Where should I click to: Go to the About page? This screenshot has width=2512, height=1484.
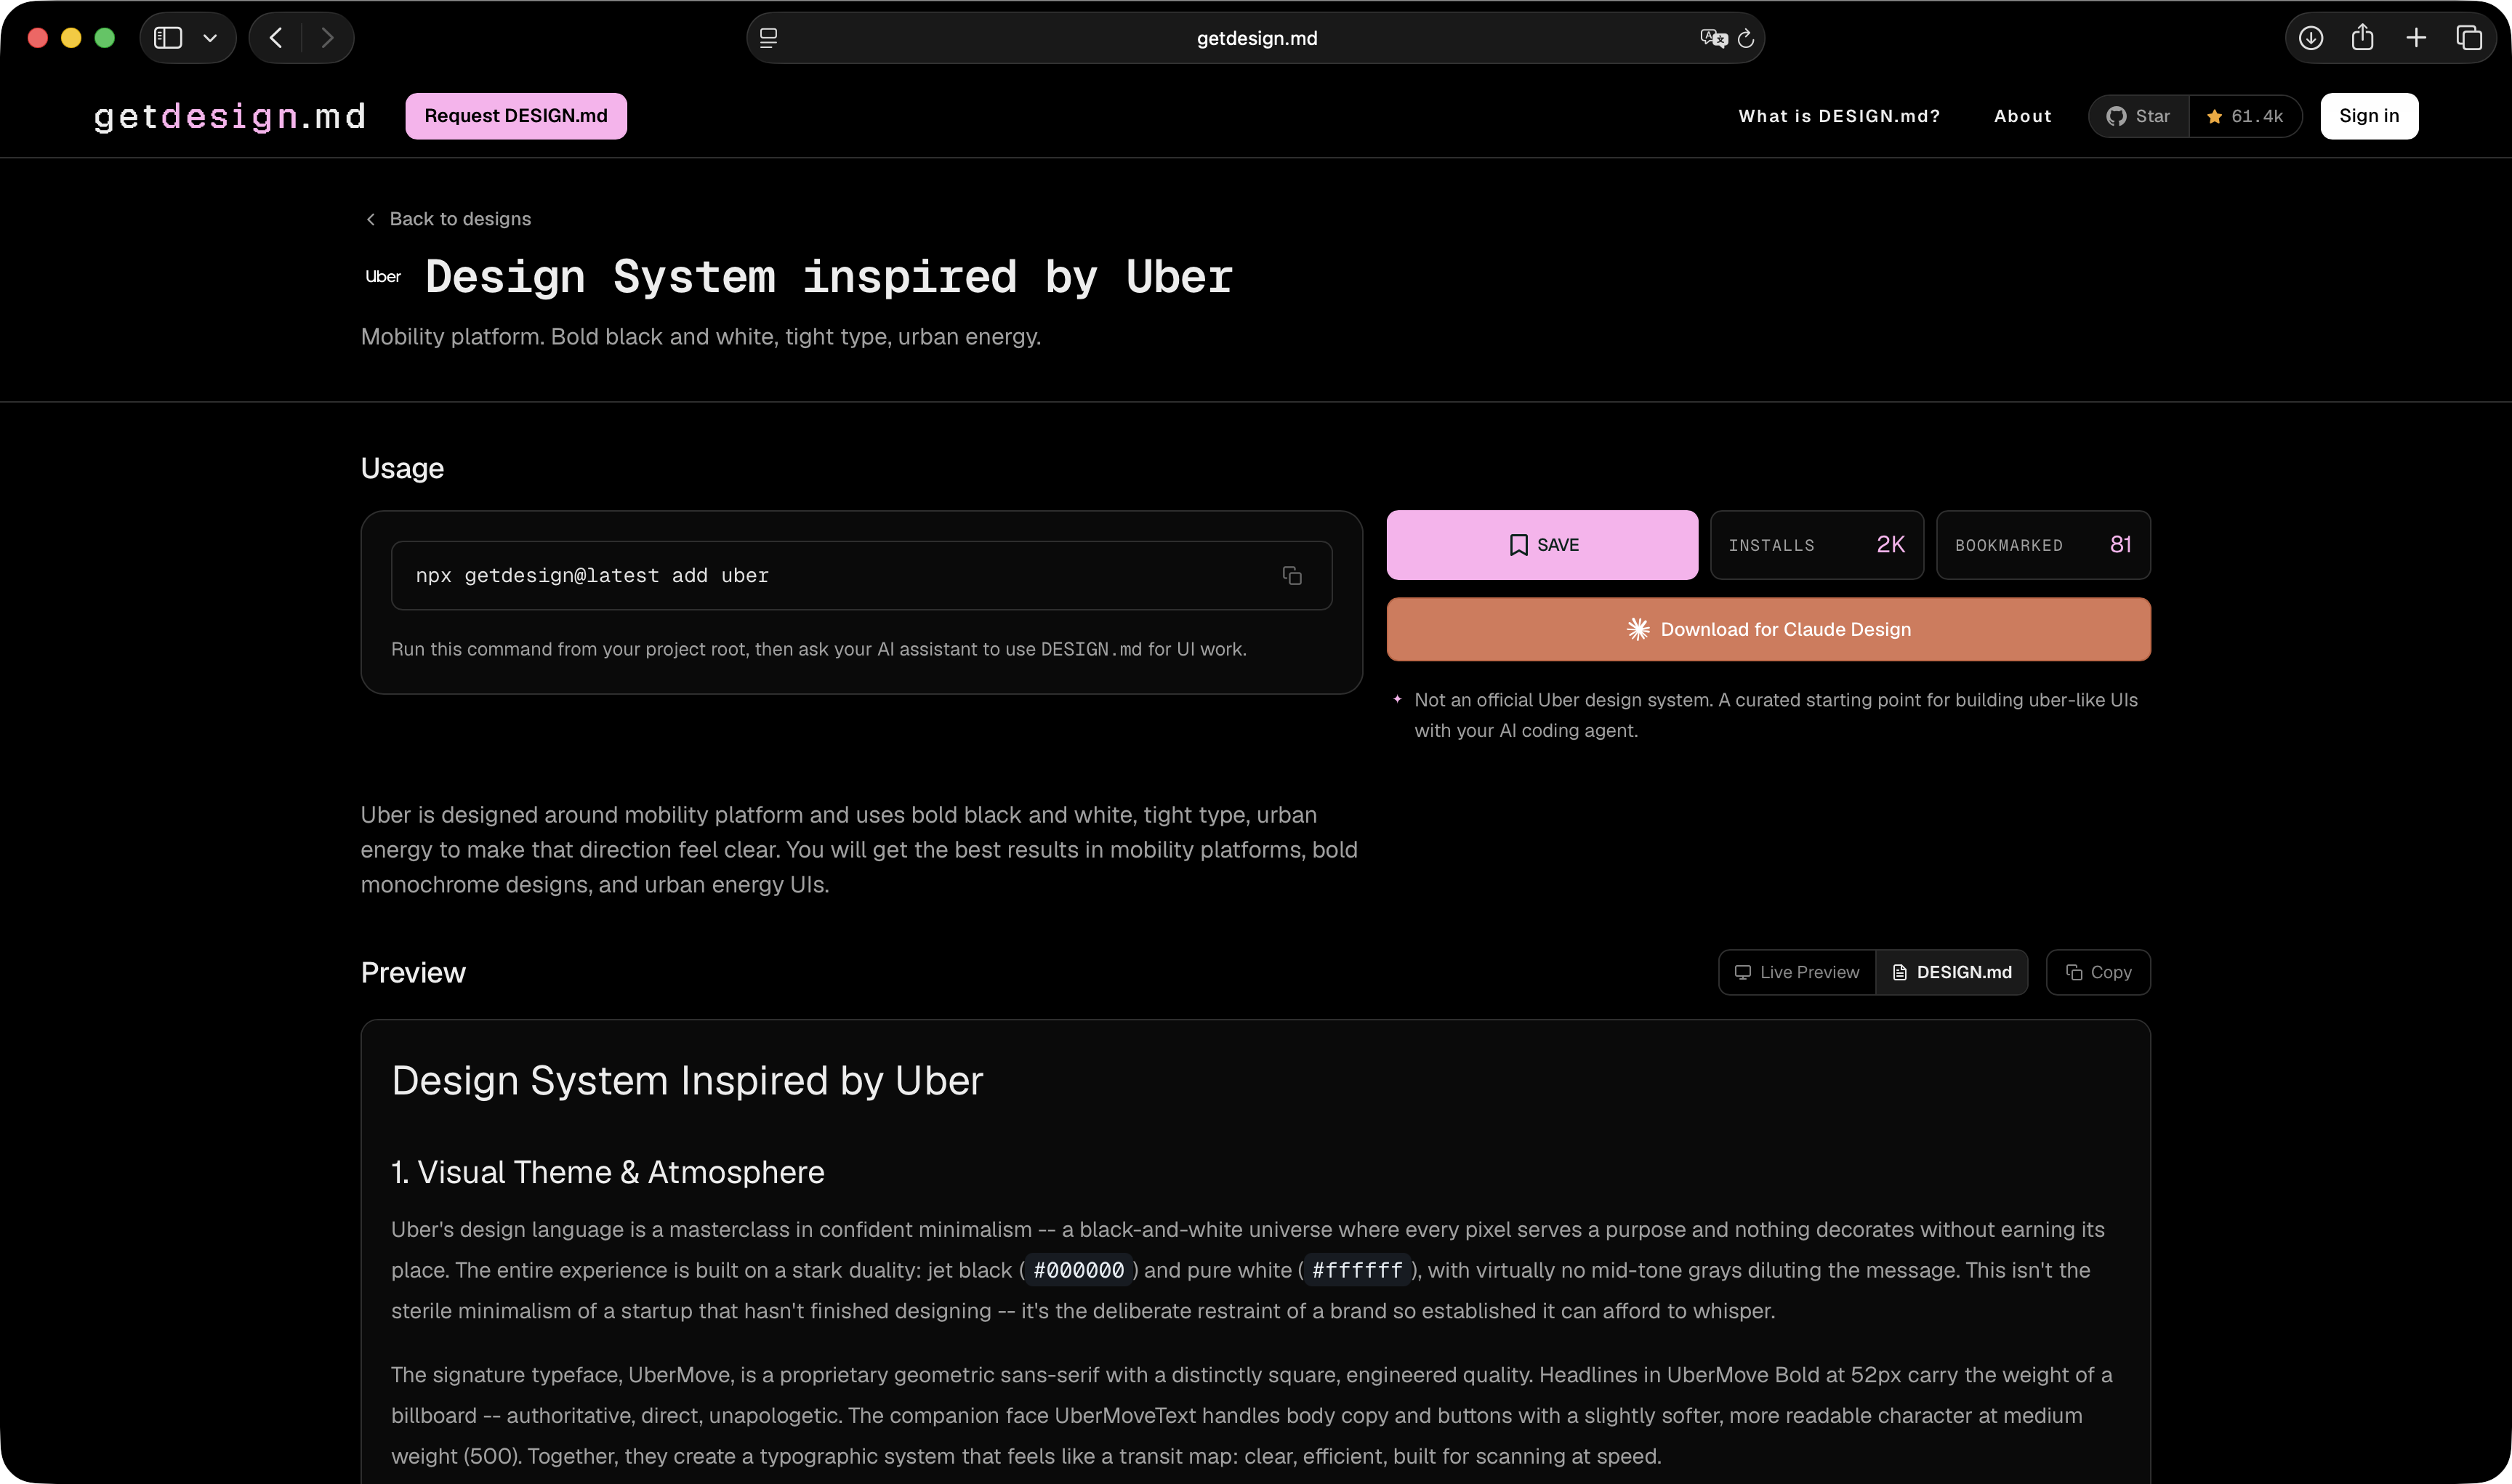(2023, 116)
